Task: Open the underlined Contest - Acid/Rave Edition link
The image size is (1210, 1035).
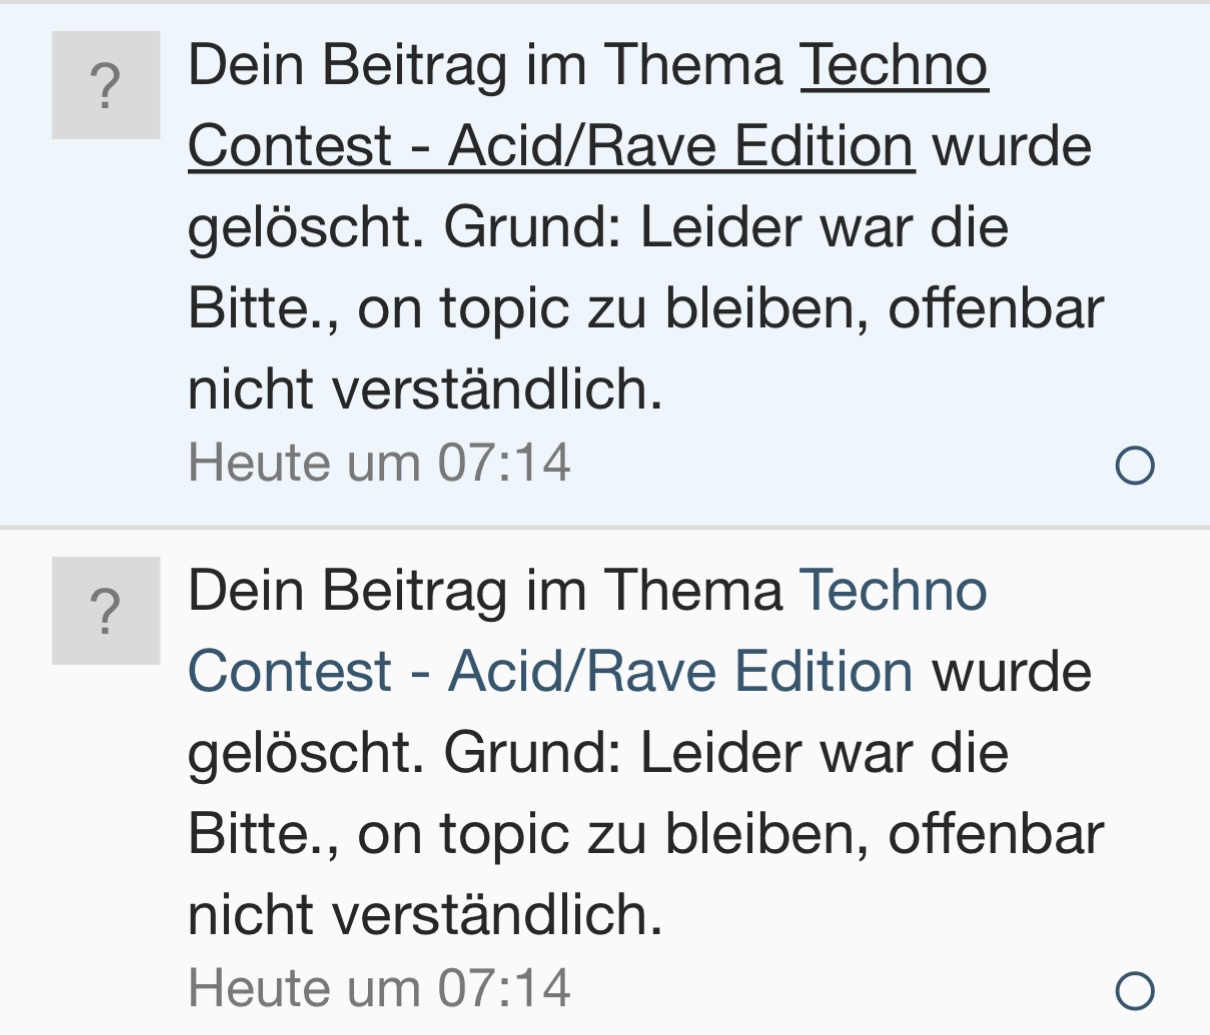Action: tap(550, 146)
